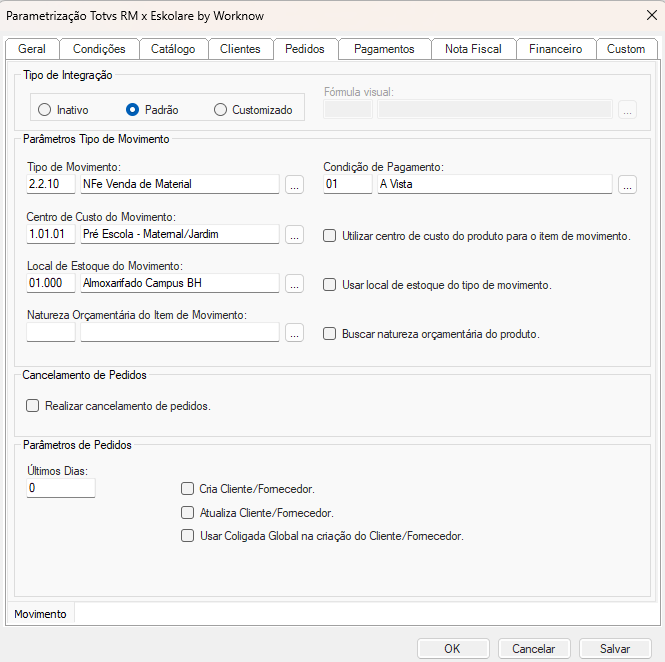
Task: Go to the Catálogo tab
Action: pyautogui.click(x=173, y=49)
